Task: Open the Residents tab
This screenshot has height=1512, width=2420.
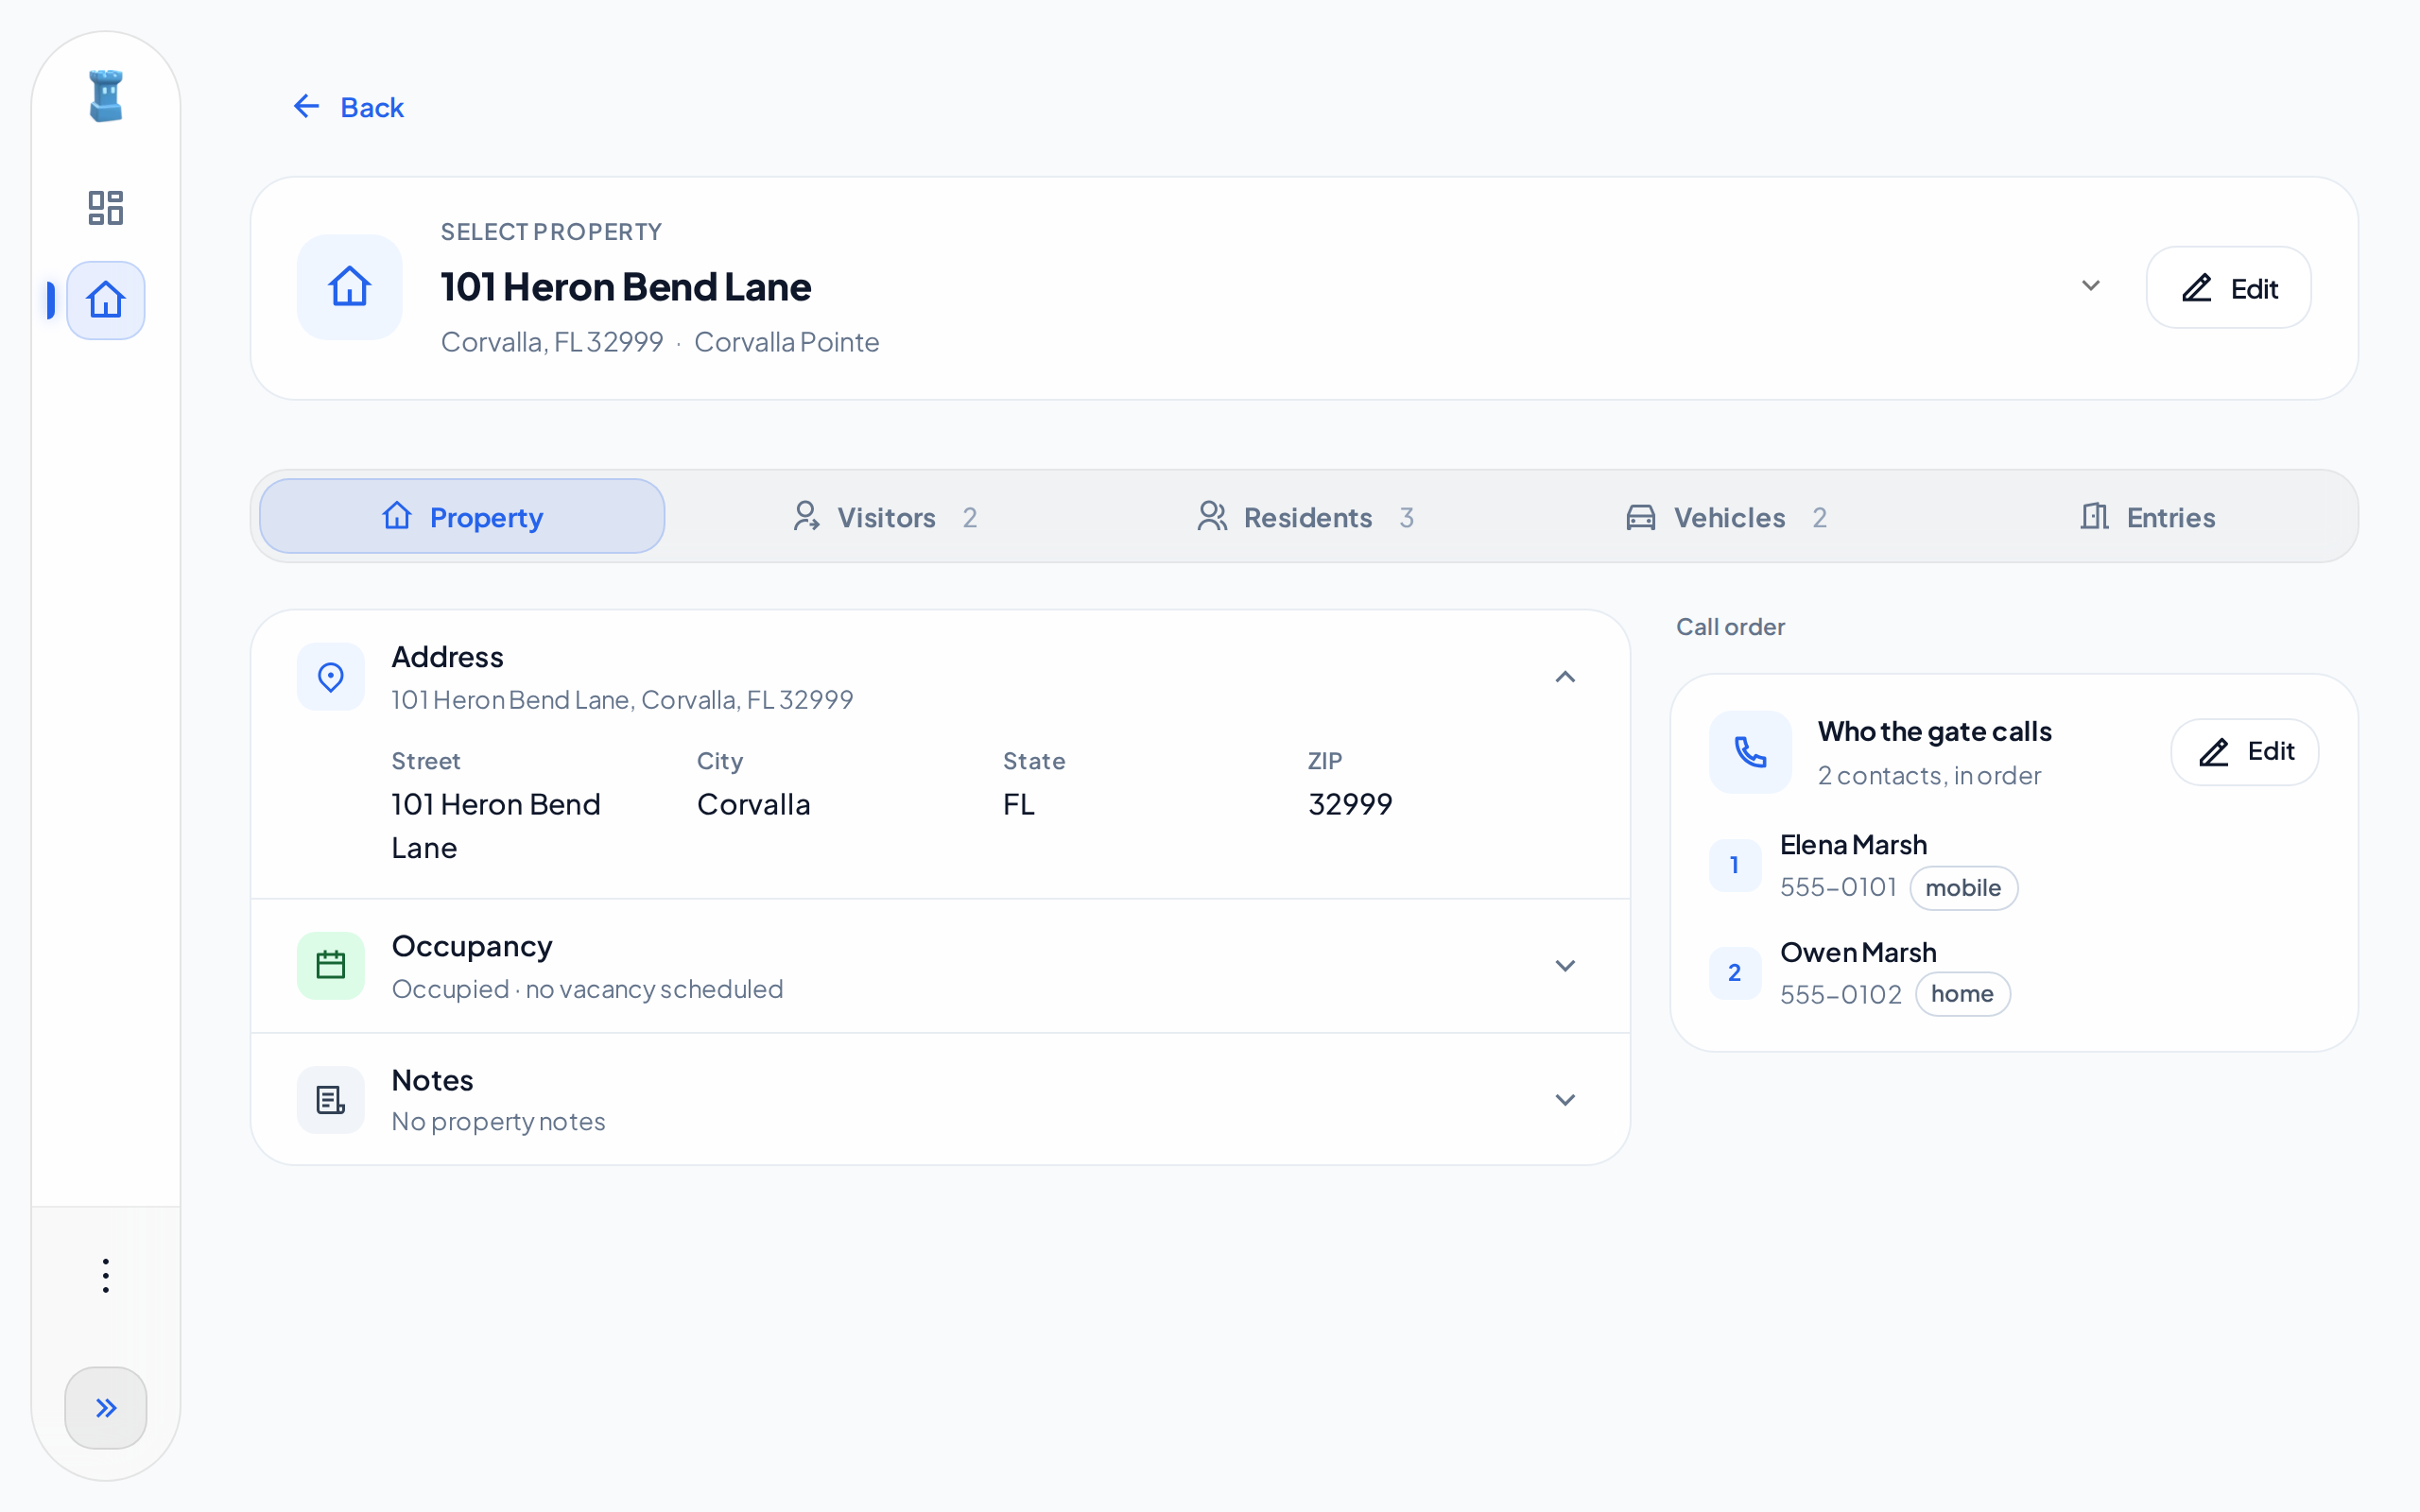Action: [1306, 517]
